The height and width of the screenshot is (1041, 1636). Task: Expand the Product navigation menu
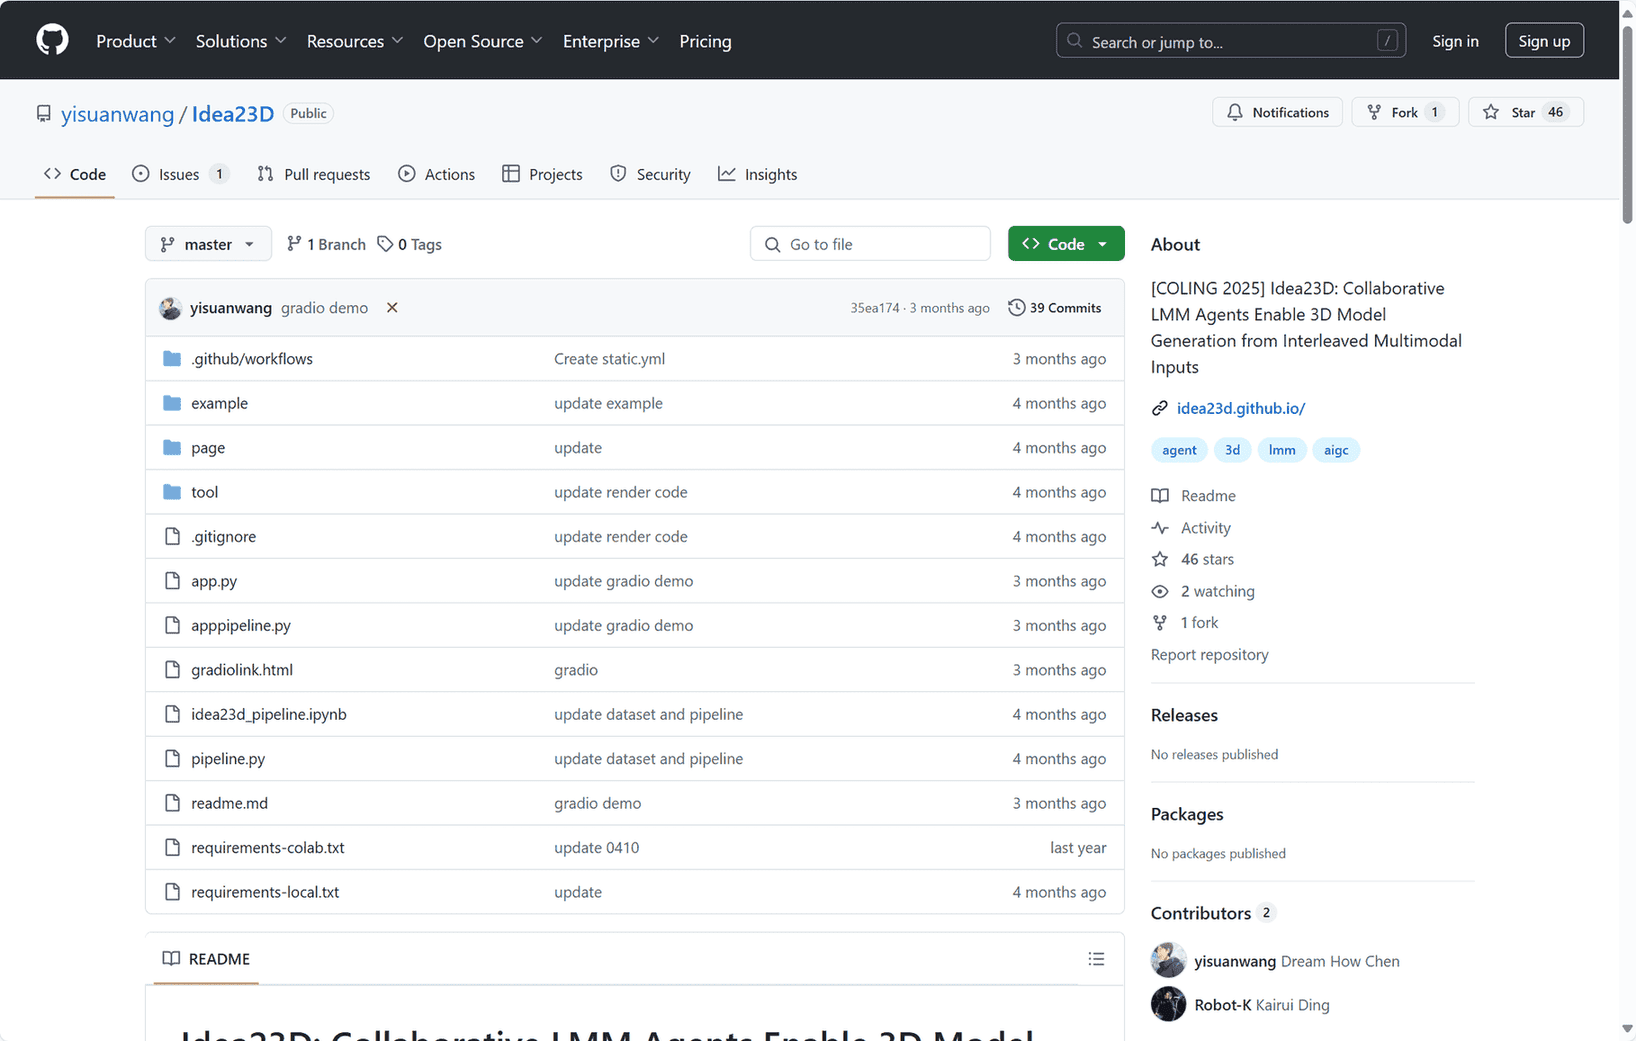[x=136, y=41]
